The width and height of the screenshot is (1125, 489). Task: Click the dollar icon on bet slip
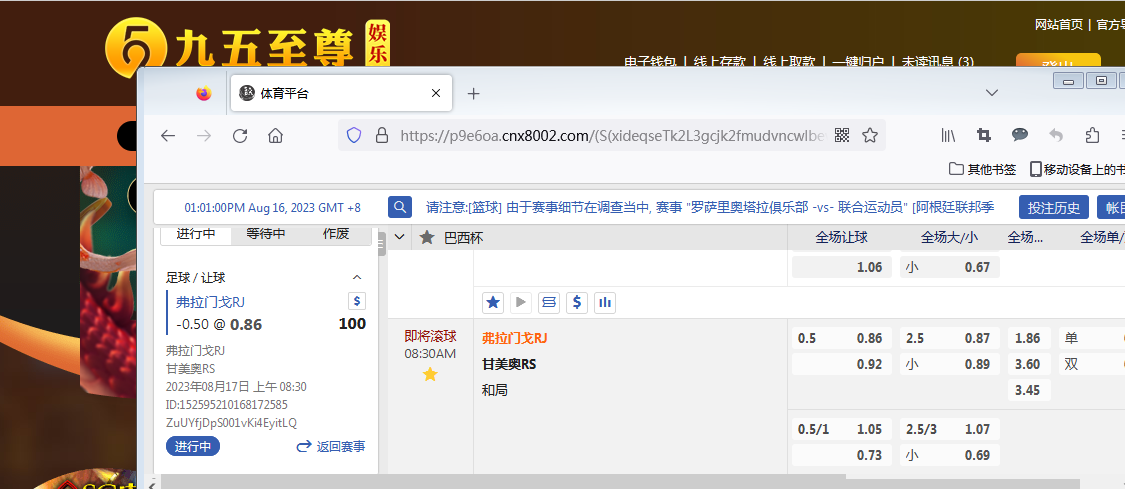coord(357,301)
